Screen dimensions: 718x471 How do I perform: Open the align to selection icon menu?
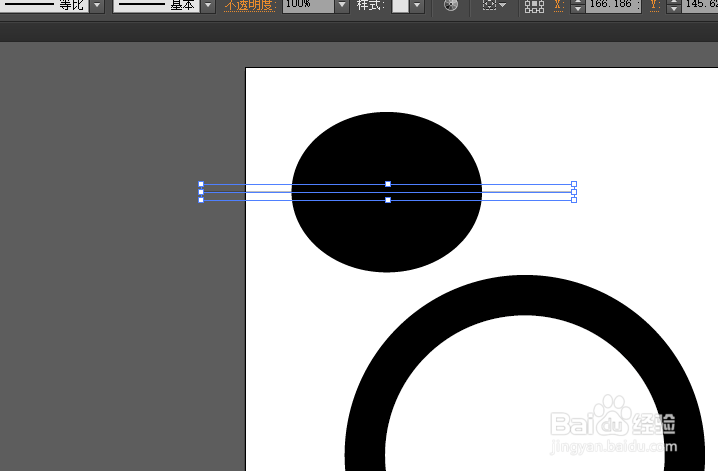coord(494,5)
